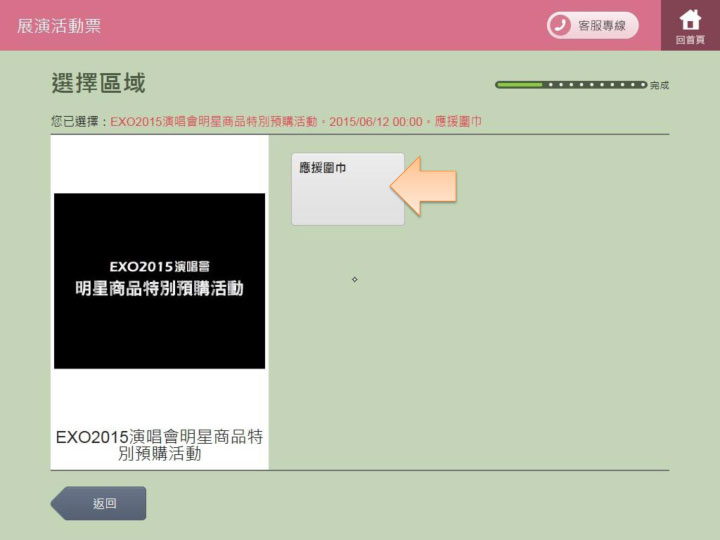Open the 客服專線 customer service hotline
720x540 pixels.
point(592,25)
